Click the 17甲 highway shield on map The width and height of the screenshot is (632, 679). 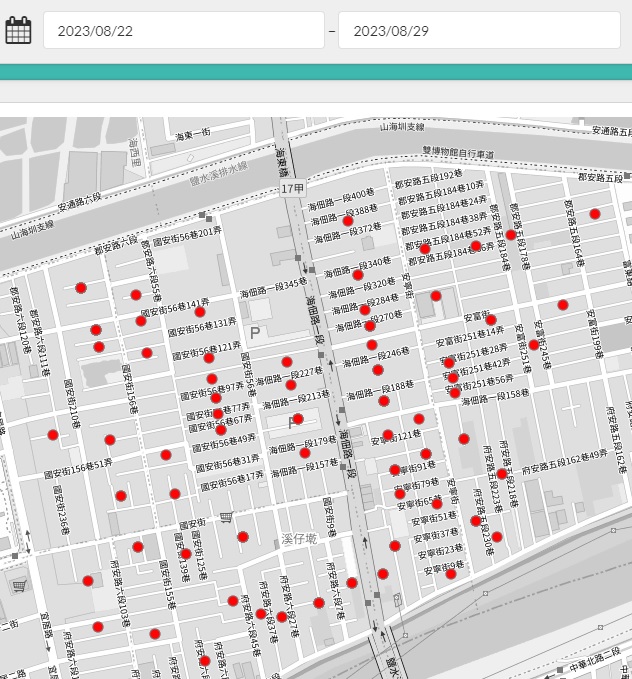[292, 189]
